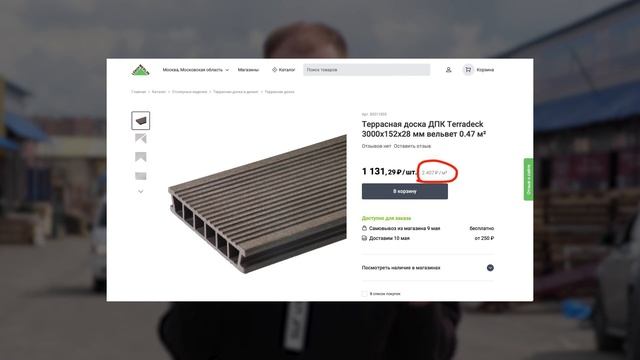
Task: Go to Террасная доска и декинг breadcrumb
Action: coord(236,92)
